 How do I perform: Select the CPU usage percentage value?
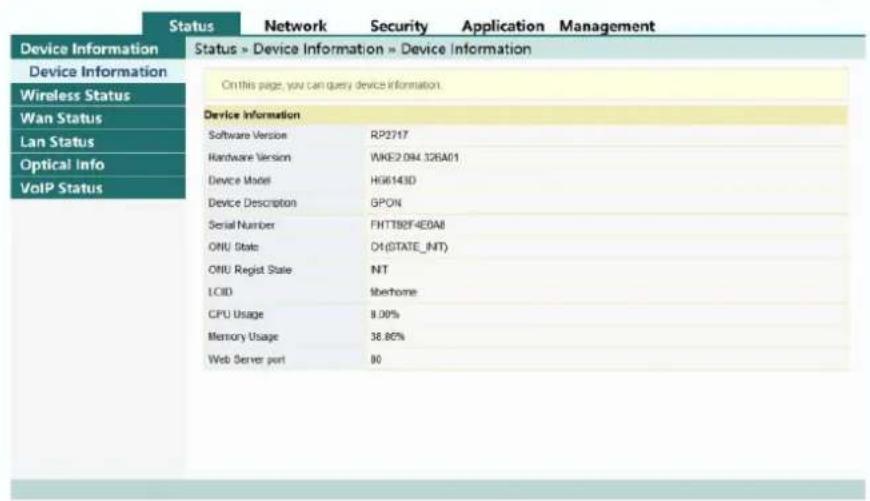[x=385, y=314]
